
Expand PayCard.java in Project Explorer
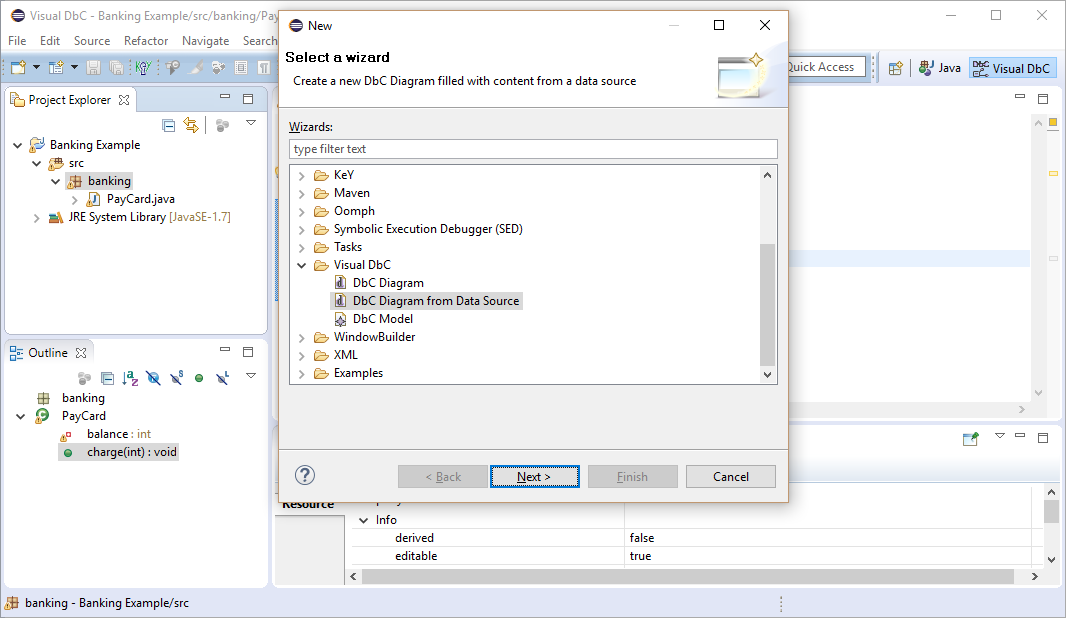point(75,200)
